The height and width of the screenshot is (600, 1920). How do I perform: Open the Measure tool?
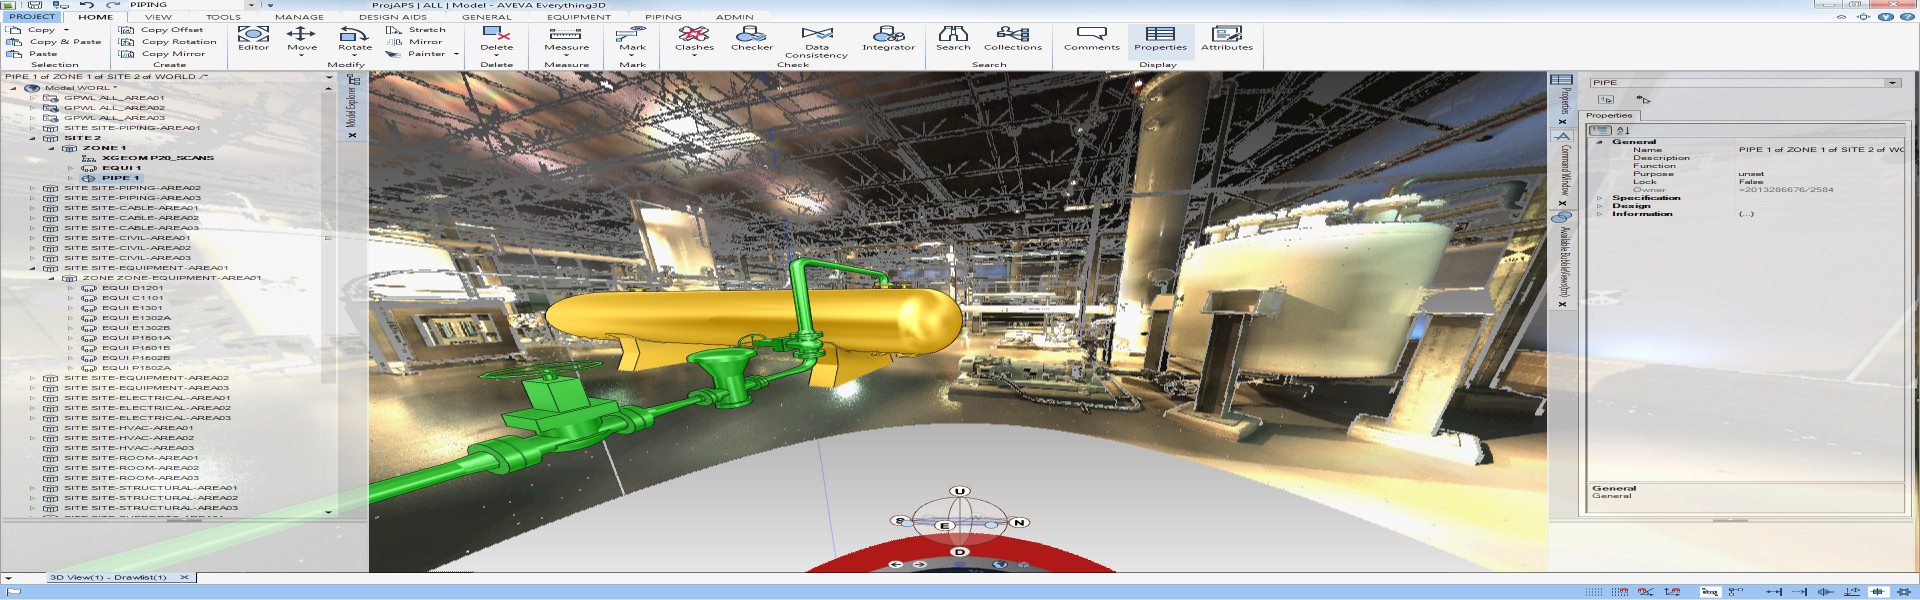point(566,39)
